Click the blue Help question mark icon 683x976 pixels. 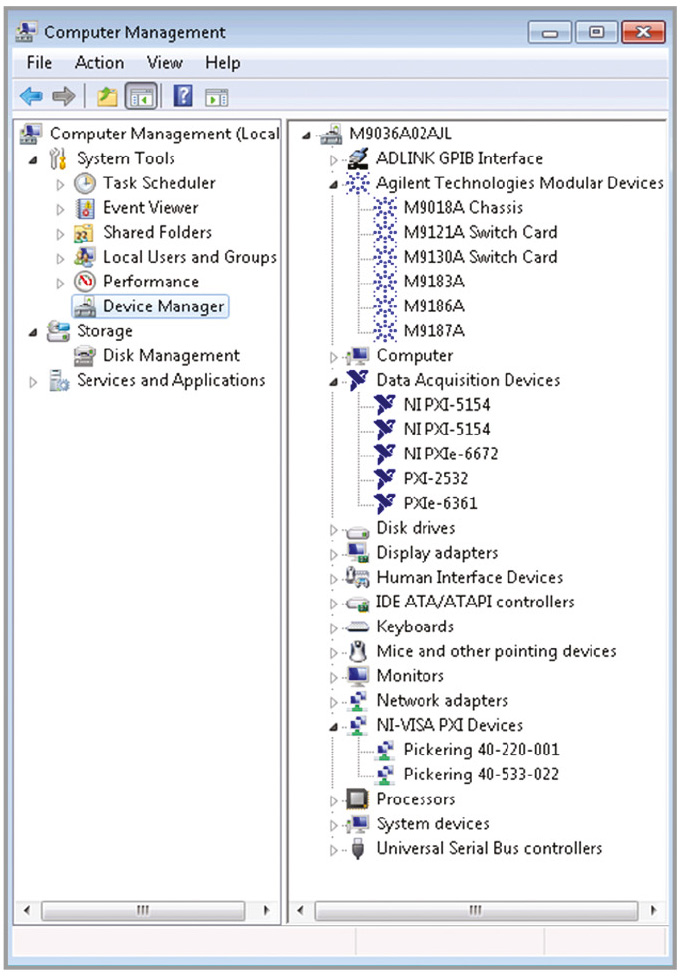[183, 96]
